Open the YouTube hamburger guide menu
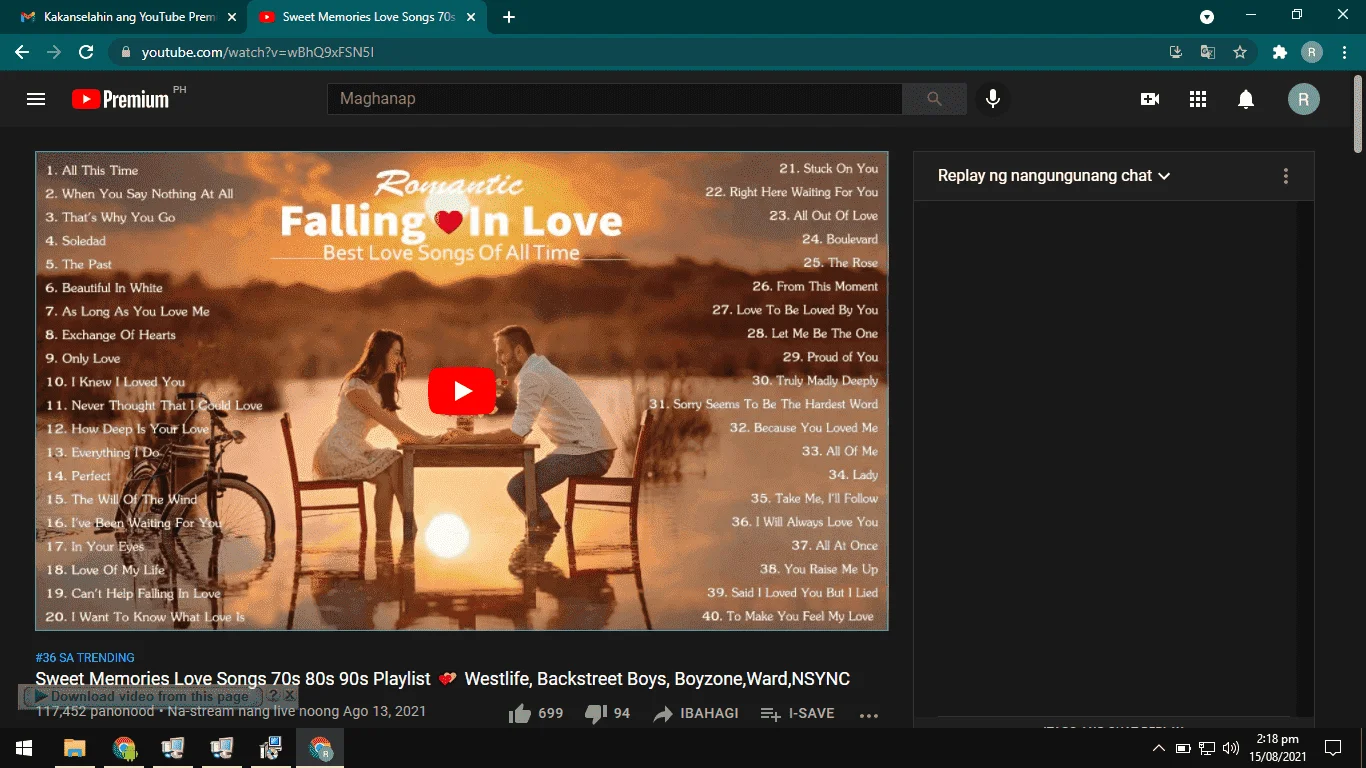 (x=36, y=99)
